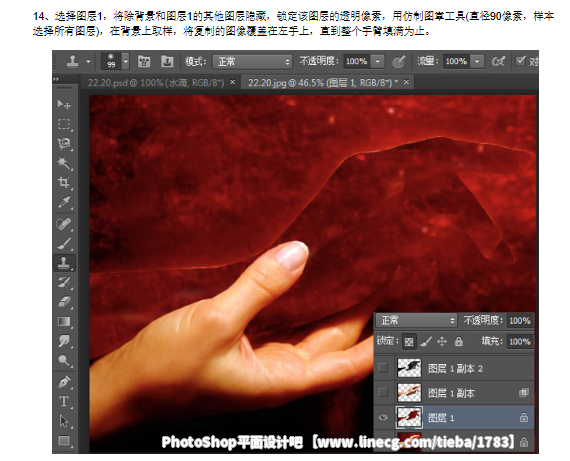Select the Polygonal Lasso tool
Image resolution: width=570 pixels, height=461 pixels.
click(64, 144)
